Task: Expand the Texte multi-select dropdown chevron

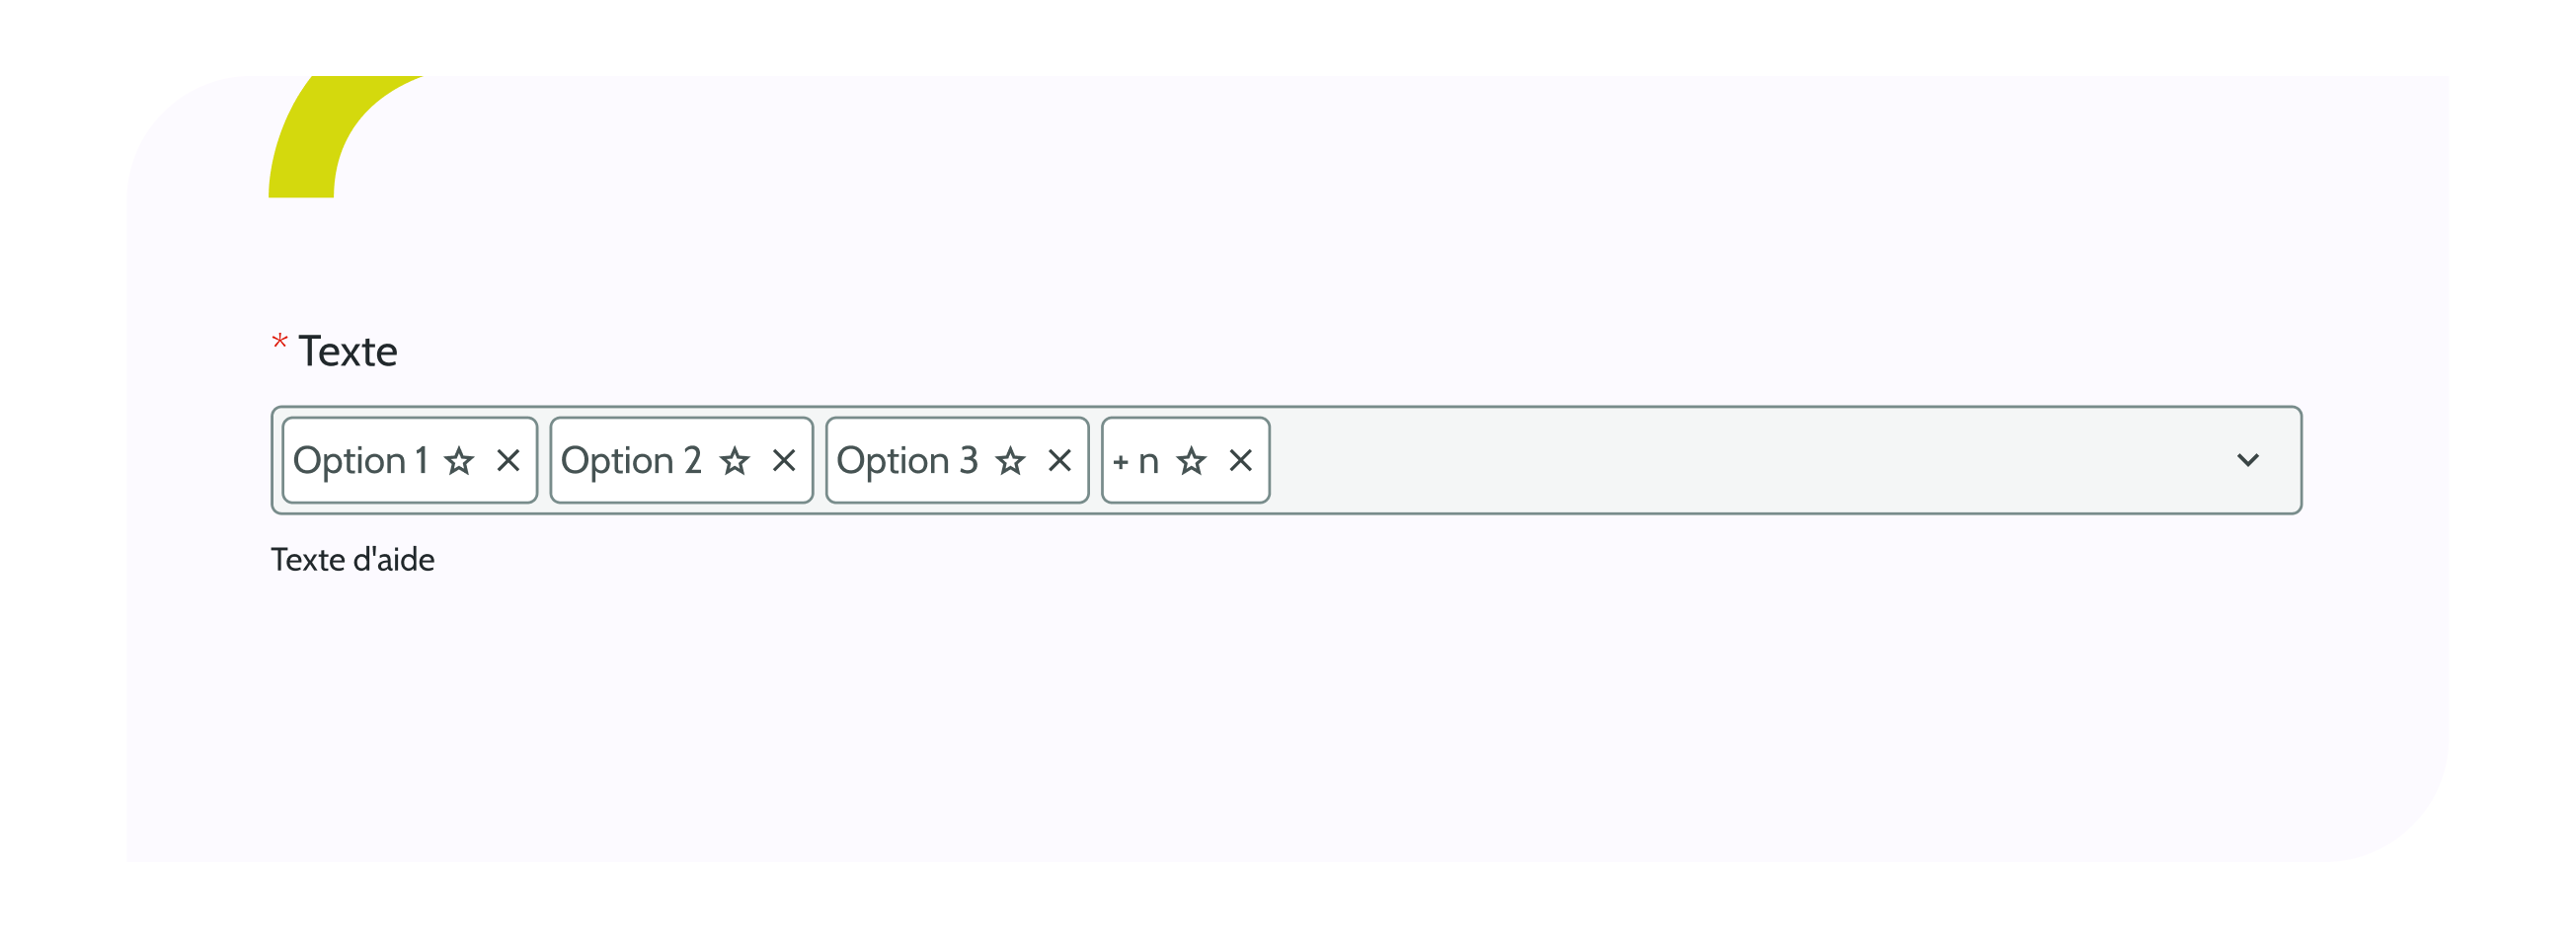Action: click(x=2248, y=461)
